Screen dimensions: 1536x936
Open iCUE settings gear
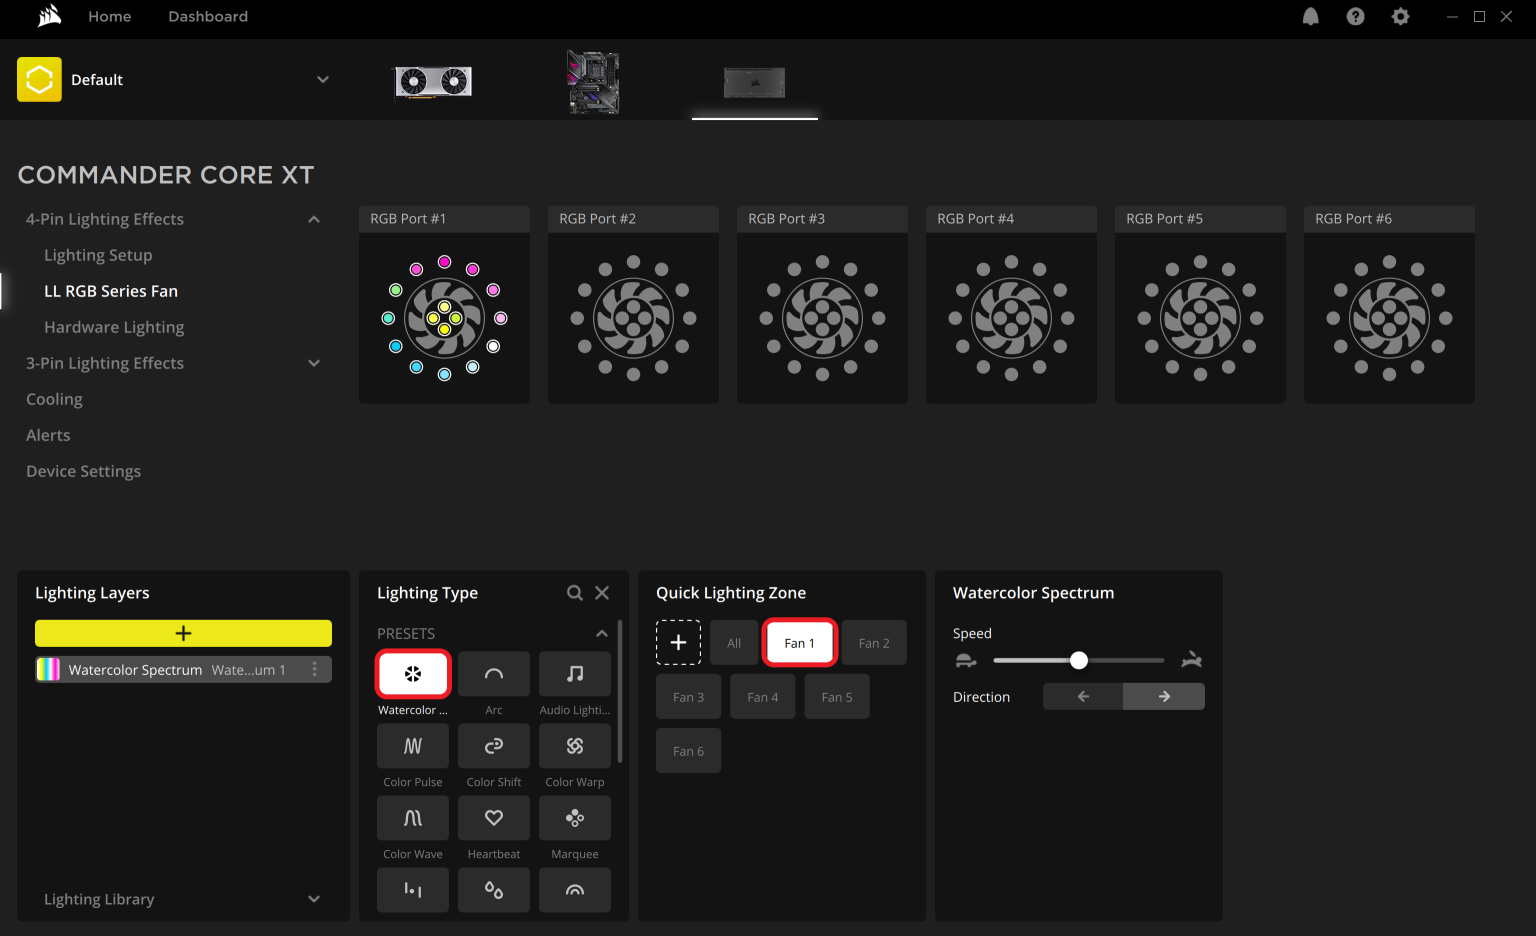(x=1401, y=17)
